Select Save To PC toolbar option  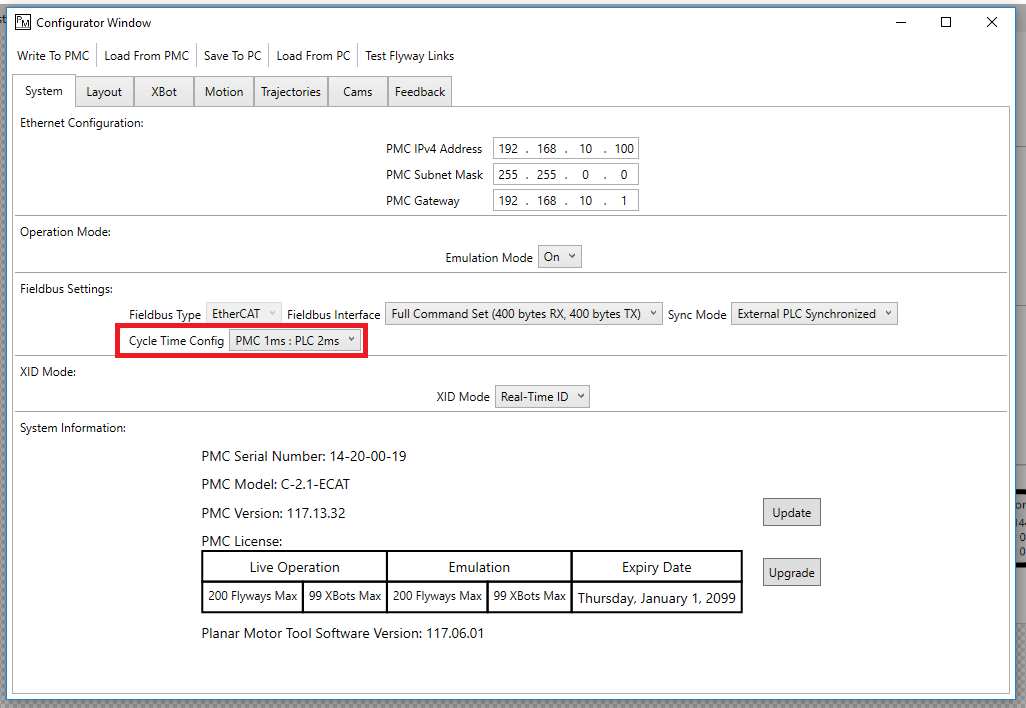point(232,56)
